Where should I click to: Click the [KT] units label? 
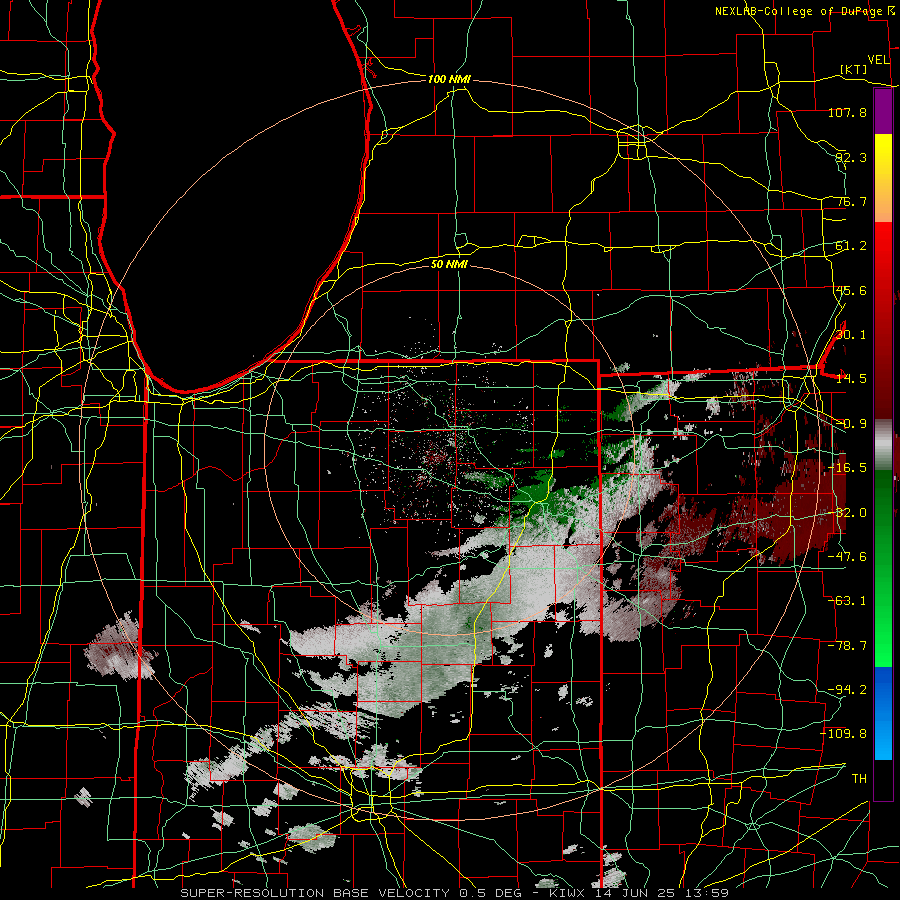coord(854,69)
